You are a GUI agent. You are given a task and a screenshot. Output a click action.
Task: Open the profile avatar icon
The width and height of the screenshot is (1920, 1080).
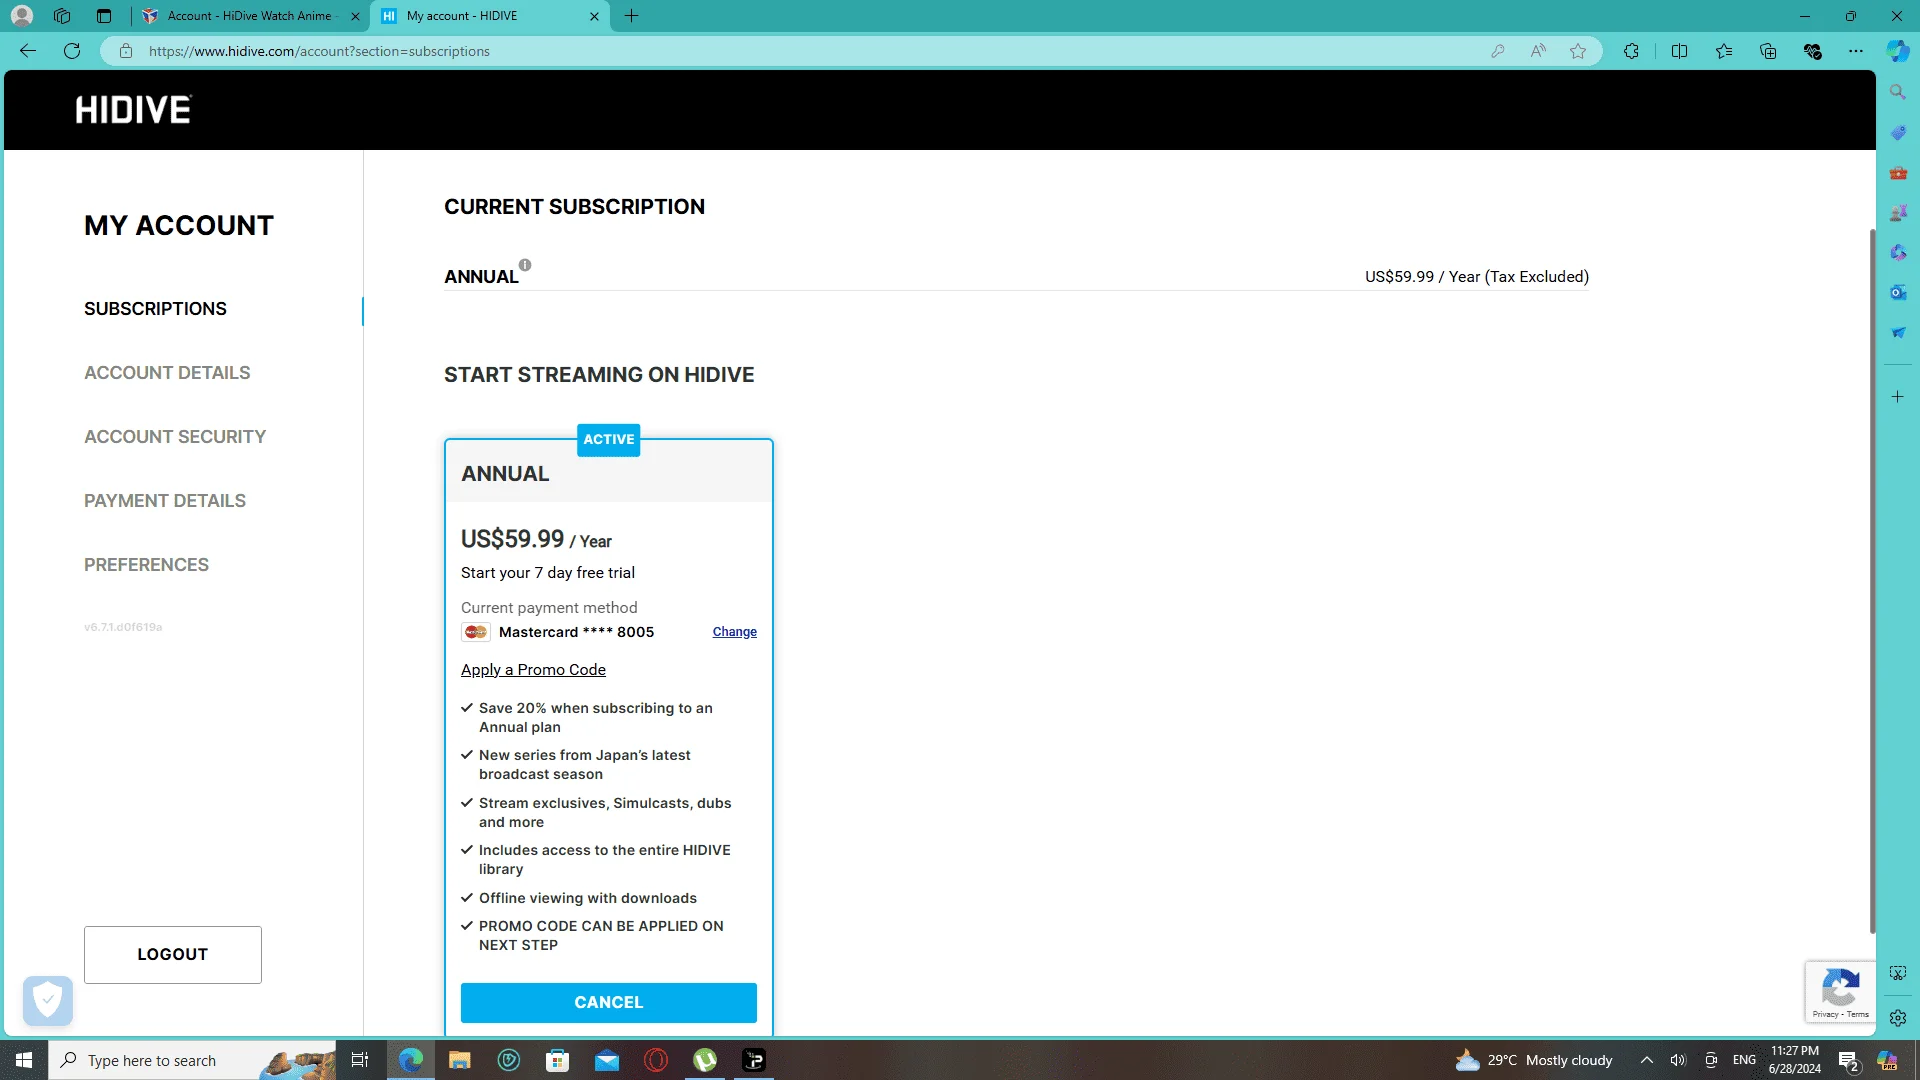click(22, 16)
